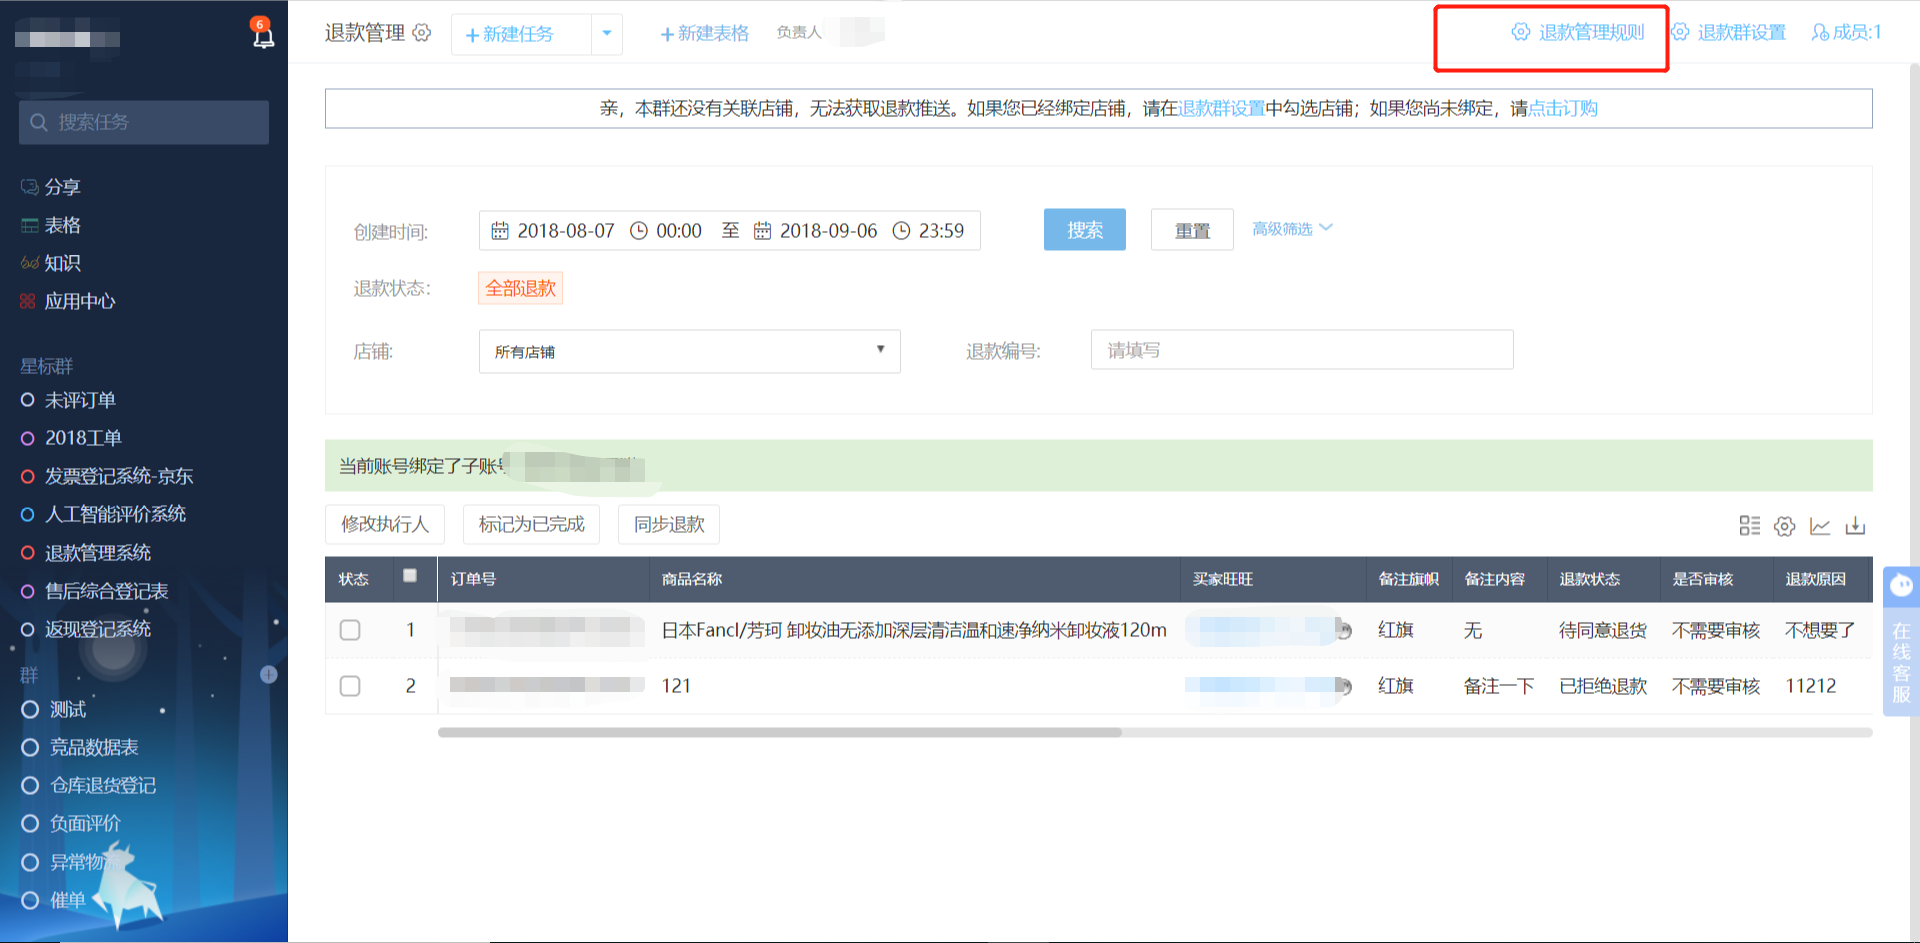Open 应用中心 in sidebar
This screenshot has width=1920, height=943.
coord(79,302)
